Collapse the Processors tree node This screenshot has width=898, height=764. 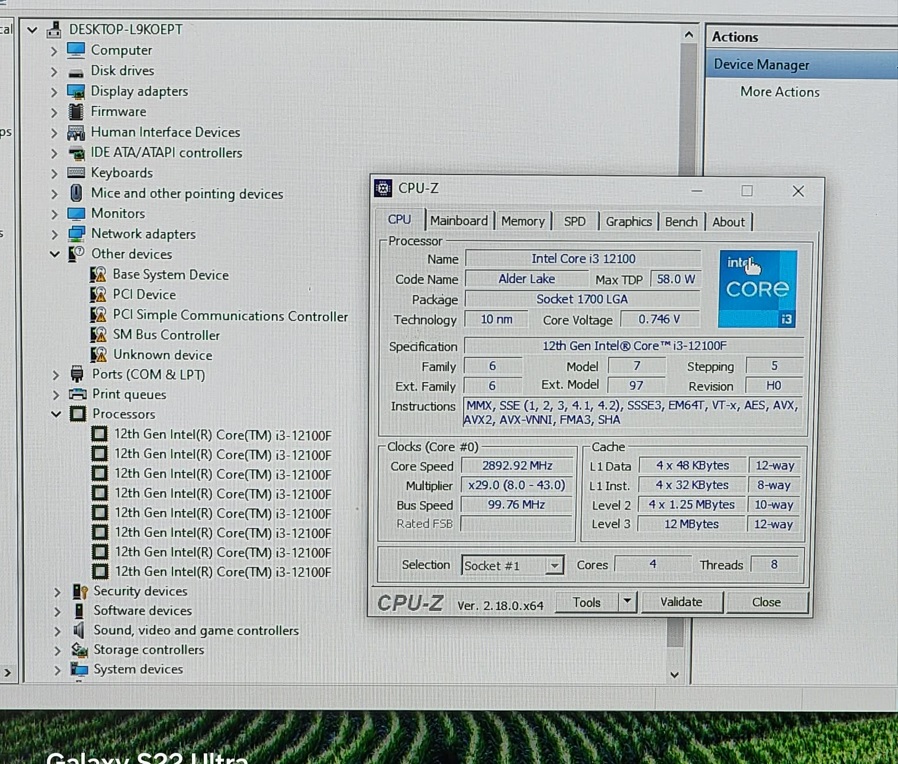tap(55, 414)
